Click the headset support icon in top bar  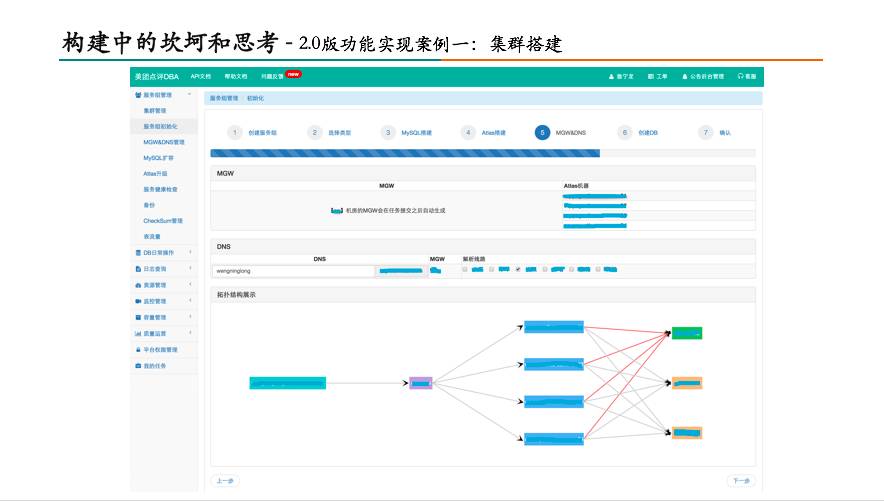(x=740, y=76)
